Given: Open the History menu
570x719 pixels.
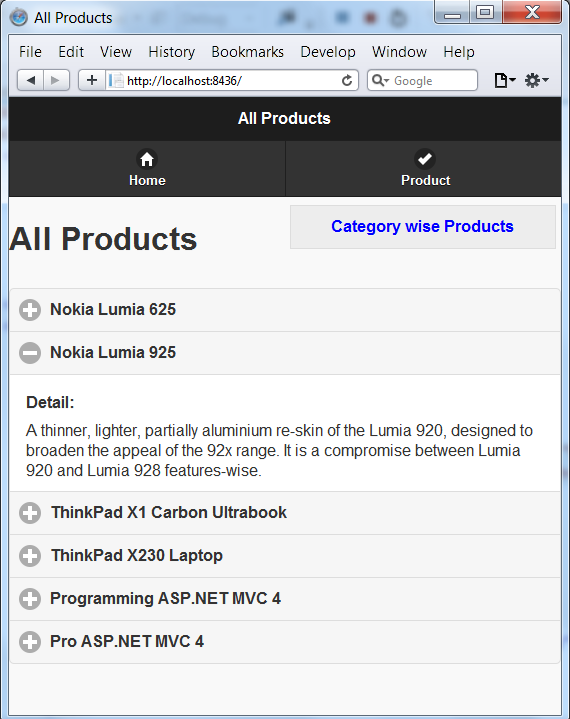Looking at the screenshot, I should (x=172, y=52).
